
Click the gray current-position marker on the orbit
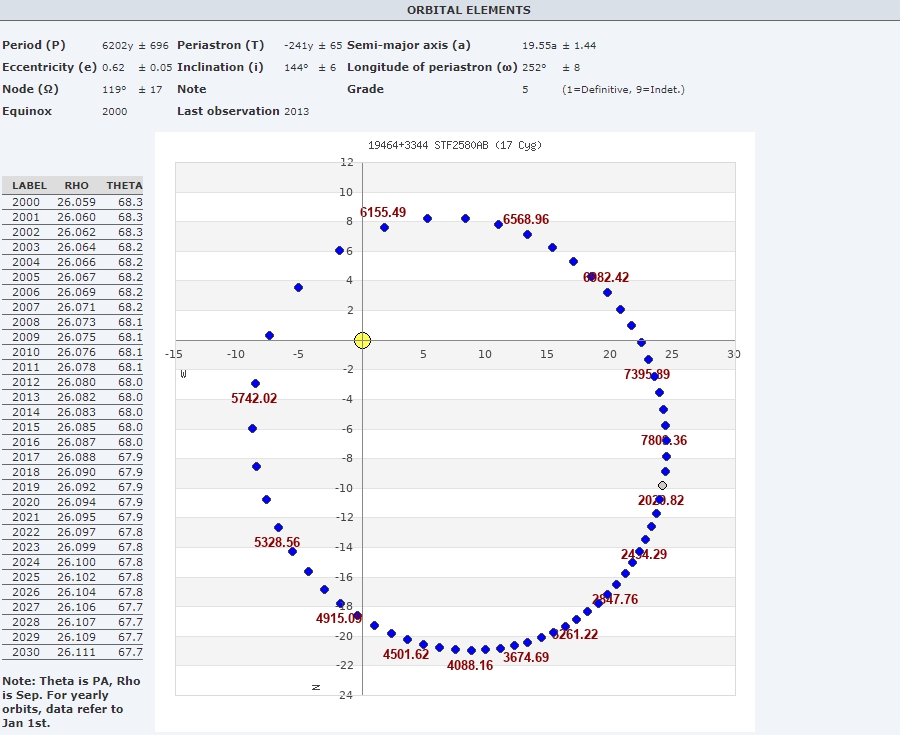tap(662, 486)
